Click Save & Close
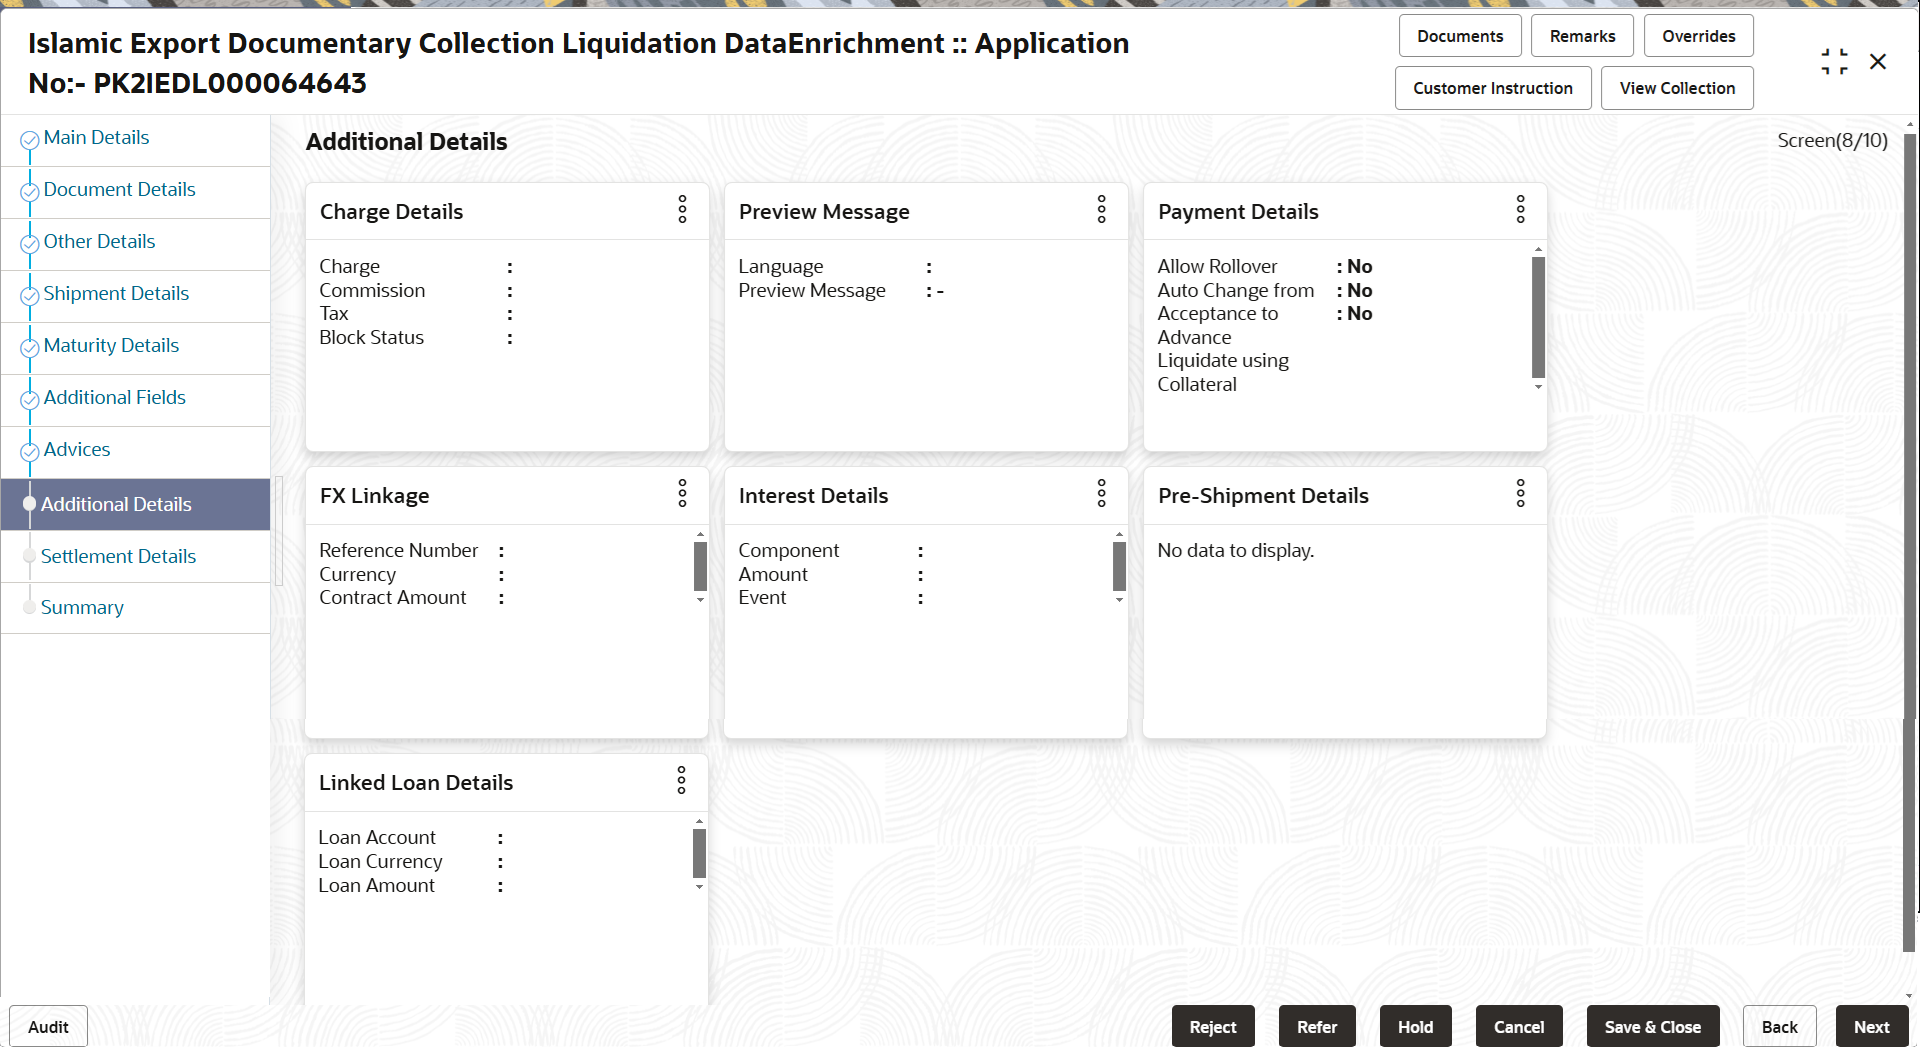The image size is (1920, 1052). tap(1652, 1027)
